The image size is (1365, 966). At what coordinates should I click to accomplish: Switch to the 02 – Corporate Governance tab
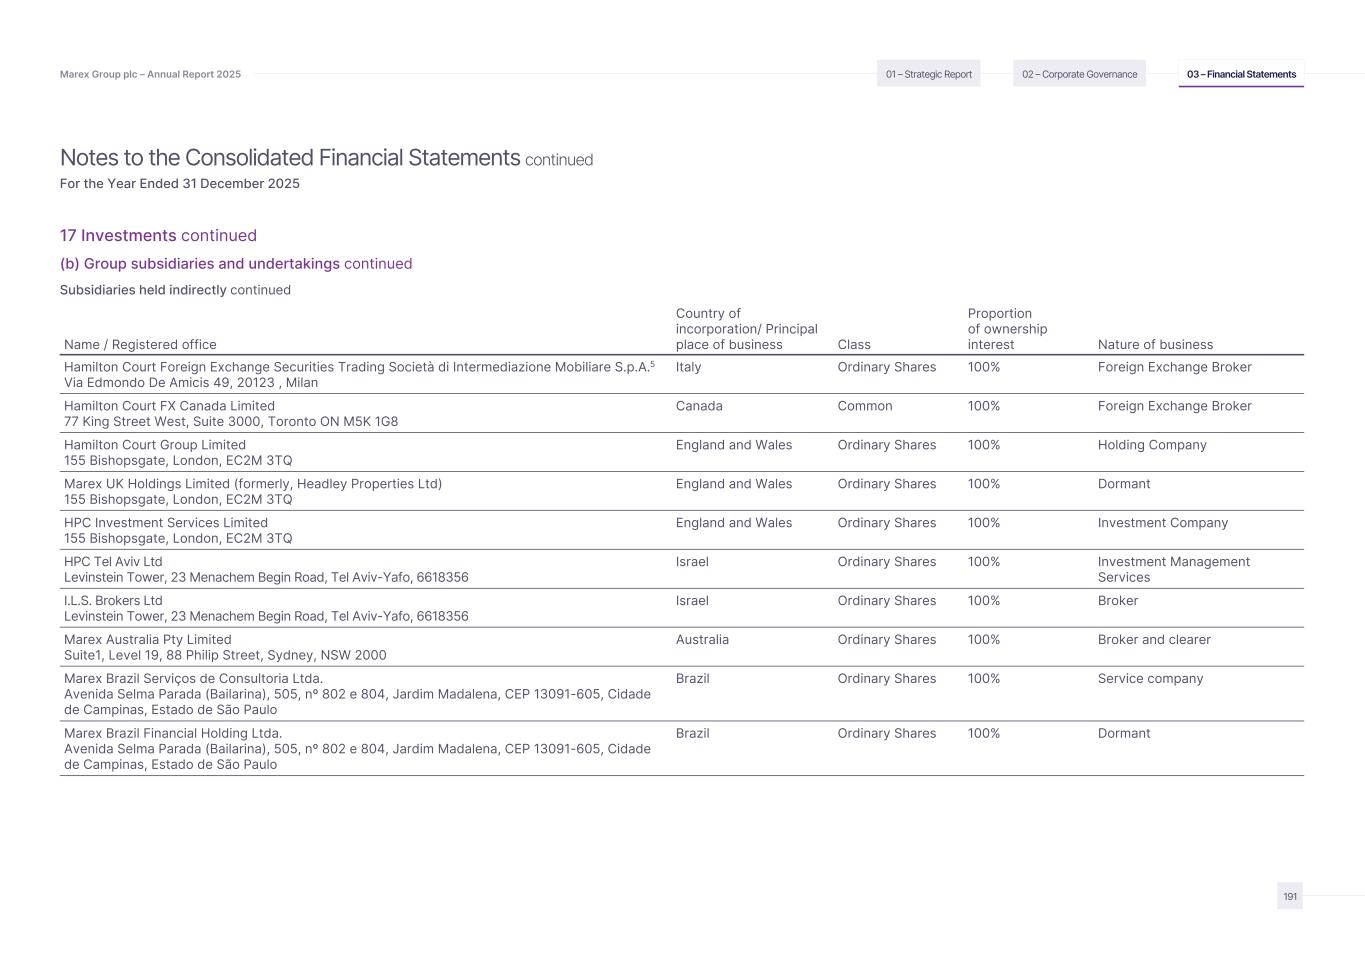tap(1079, 74)
